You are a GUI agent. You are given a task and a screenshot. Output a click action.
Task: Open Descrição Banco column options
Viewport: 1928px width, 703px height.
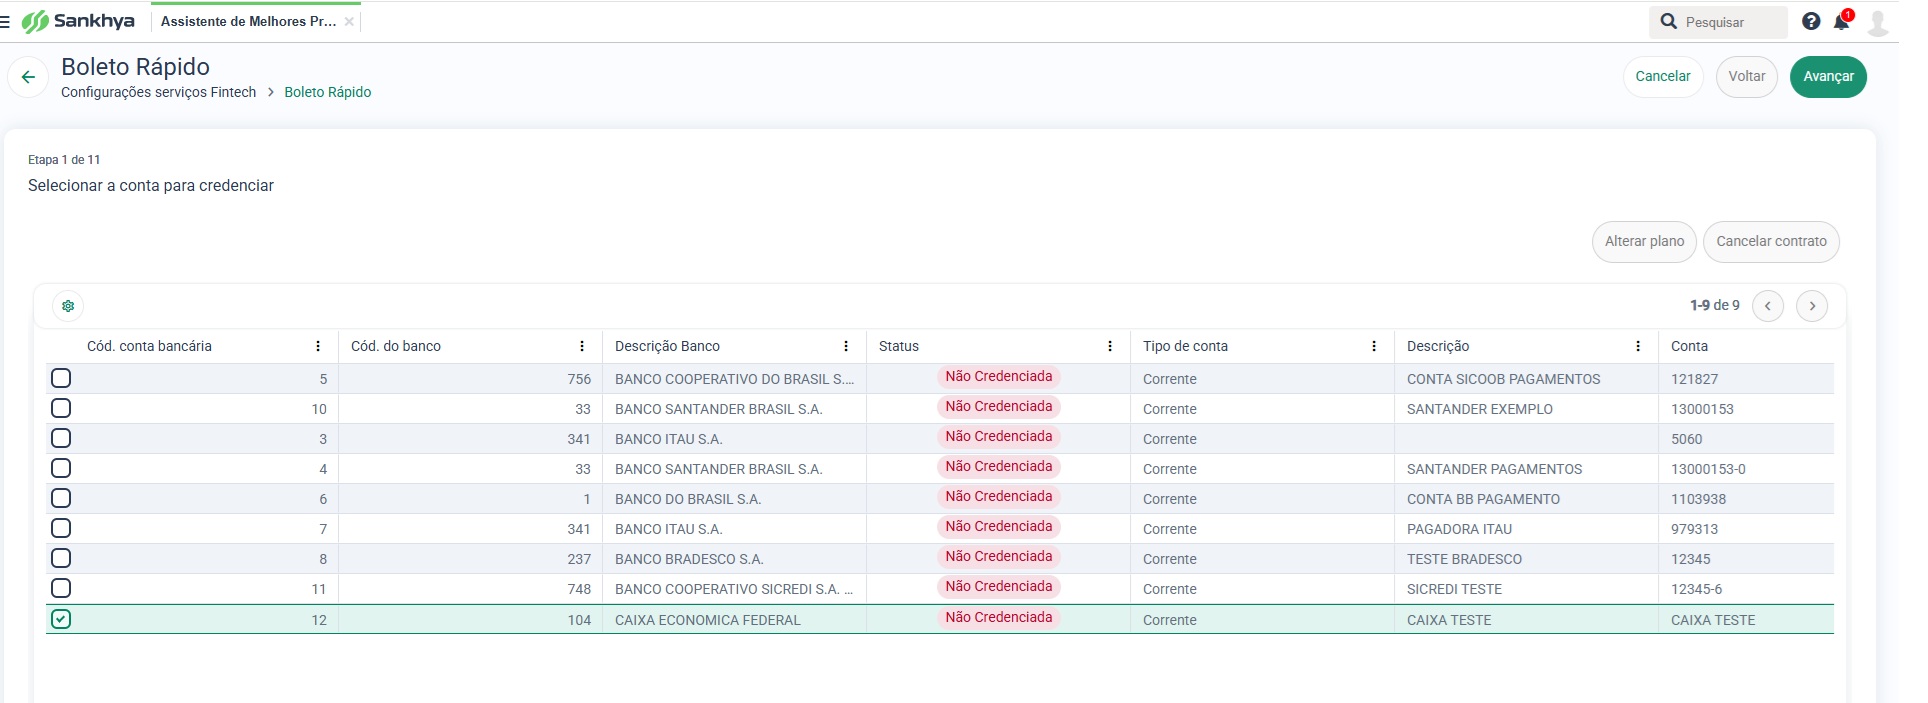point(846,346)
